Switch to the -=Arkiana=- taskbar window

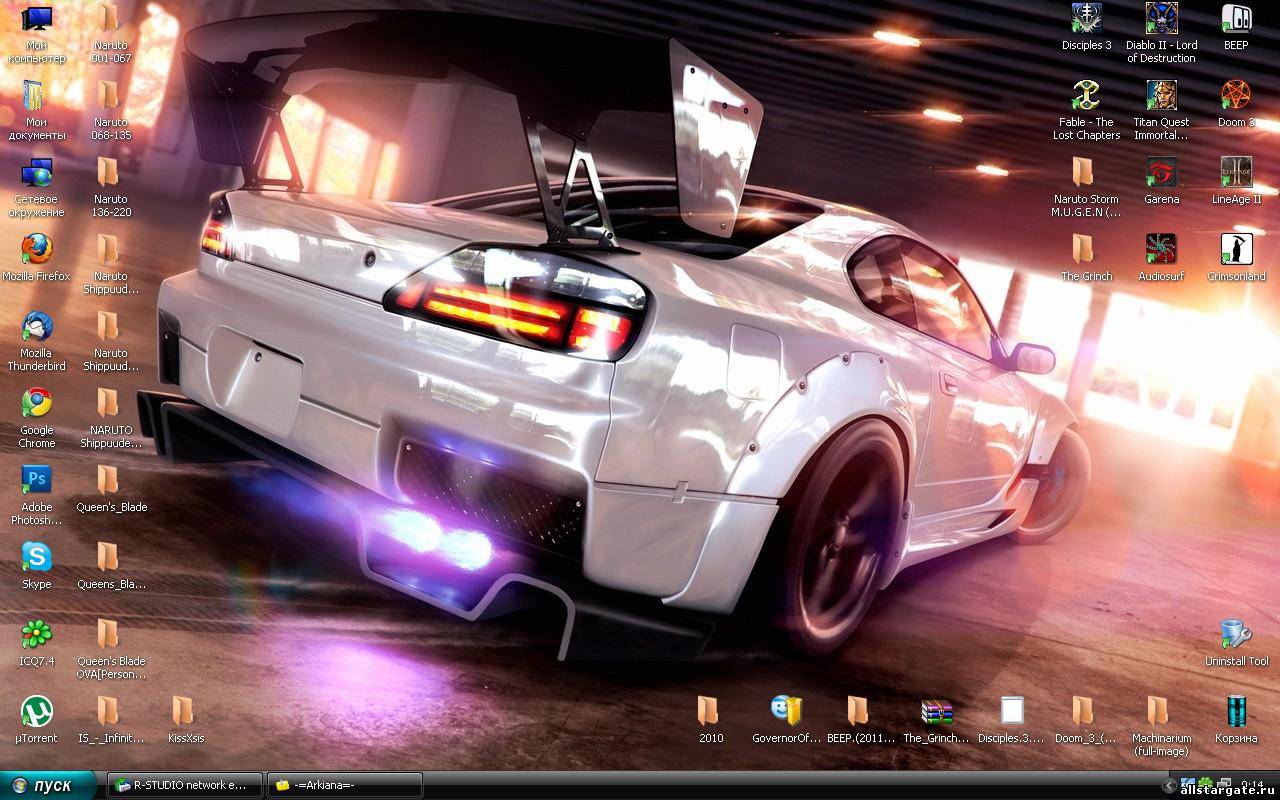click(345, 785)
